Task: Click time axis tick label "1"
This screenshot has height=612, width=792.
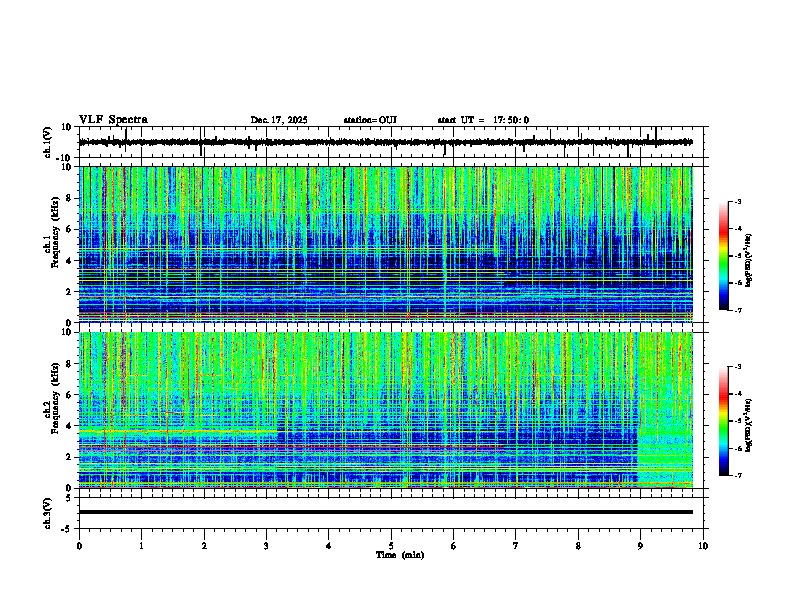Action: tap(141, 546)
